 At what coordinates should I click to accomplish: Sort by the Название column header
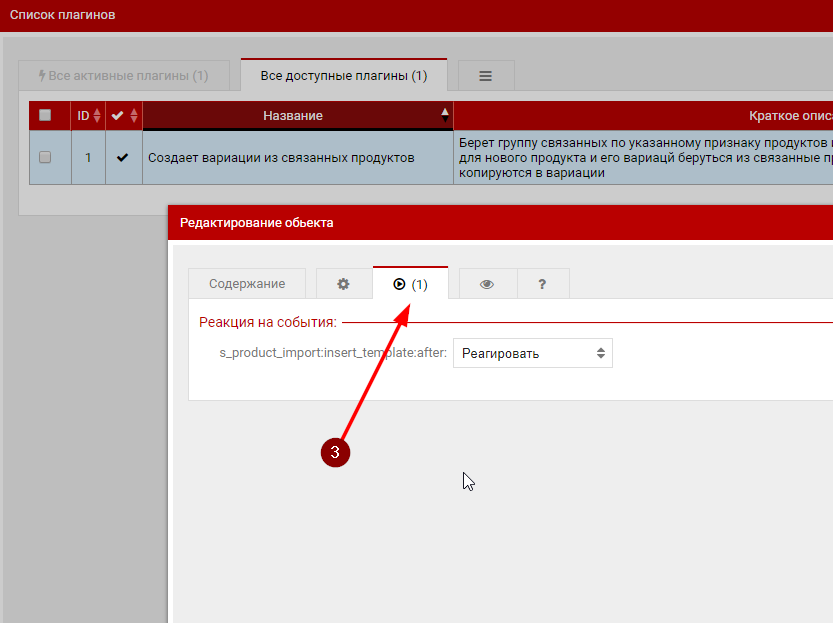[x=294, y=116]
